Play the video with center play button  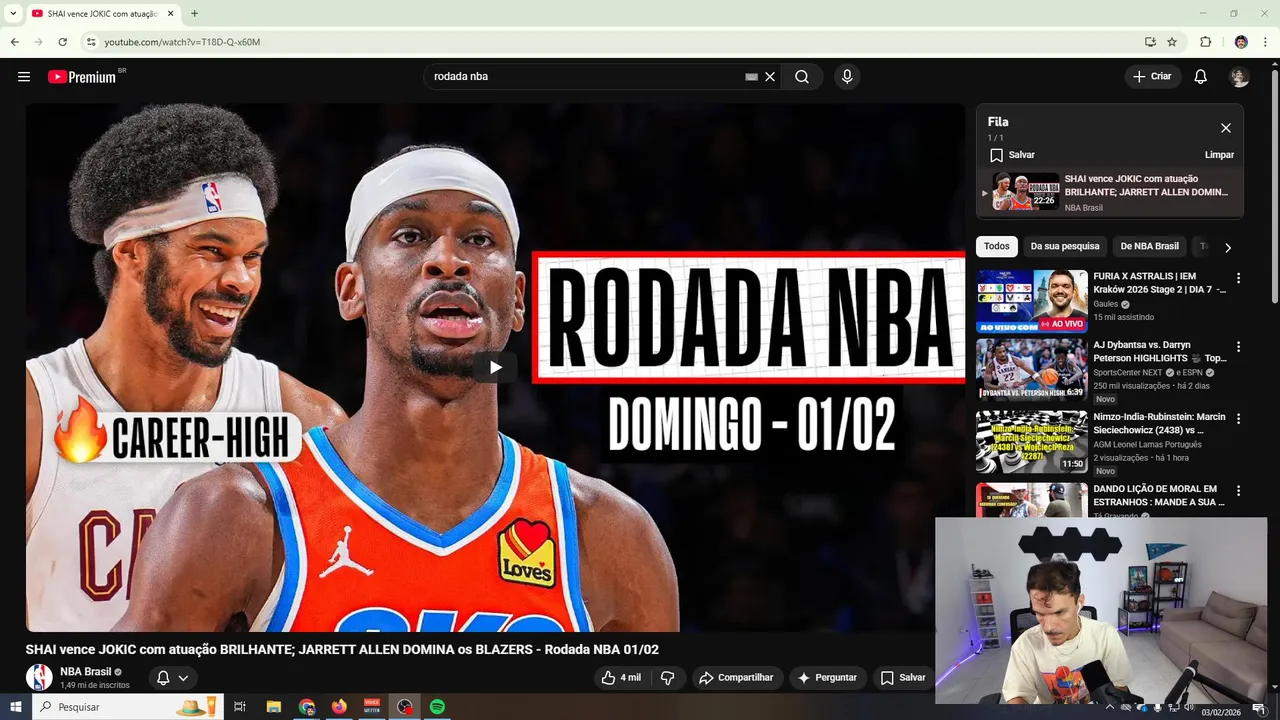(495, 367)
